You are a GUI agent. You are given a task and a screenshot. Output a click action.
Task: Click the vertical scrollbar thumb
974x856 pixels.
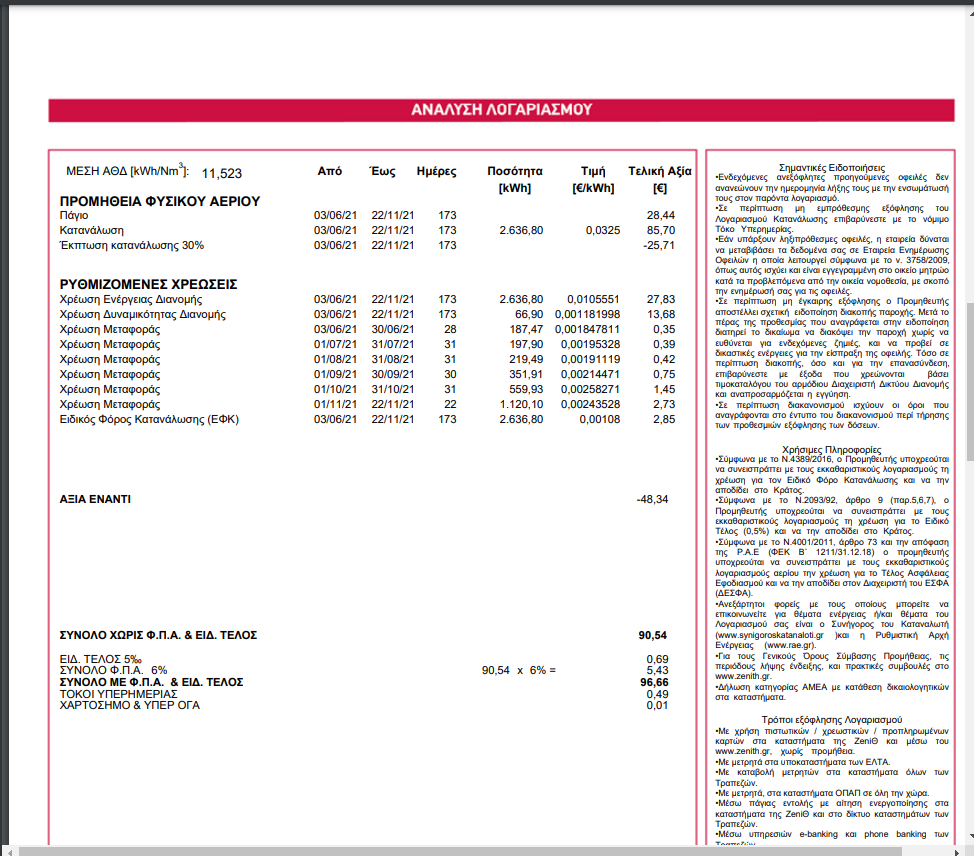point(970,381)
